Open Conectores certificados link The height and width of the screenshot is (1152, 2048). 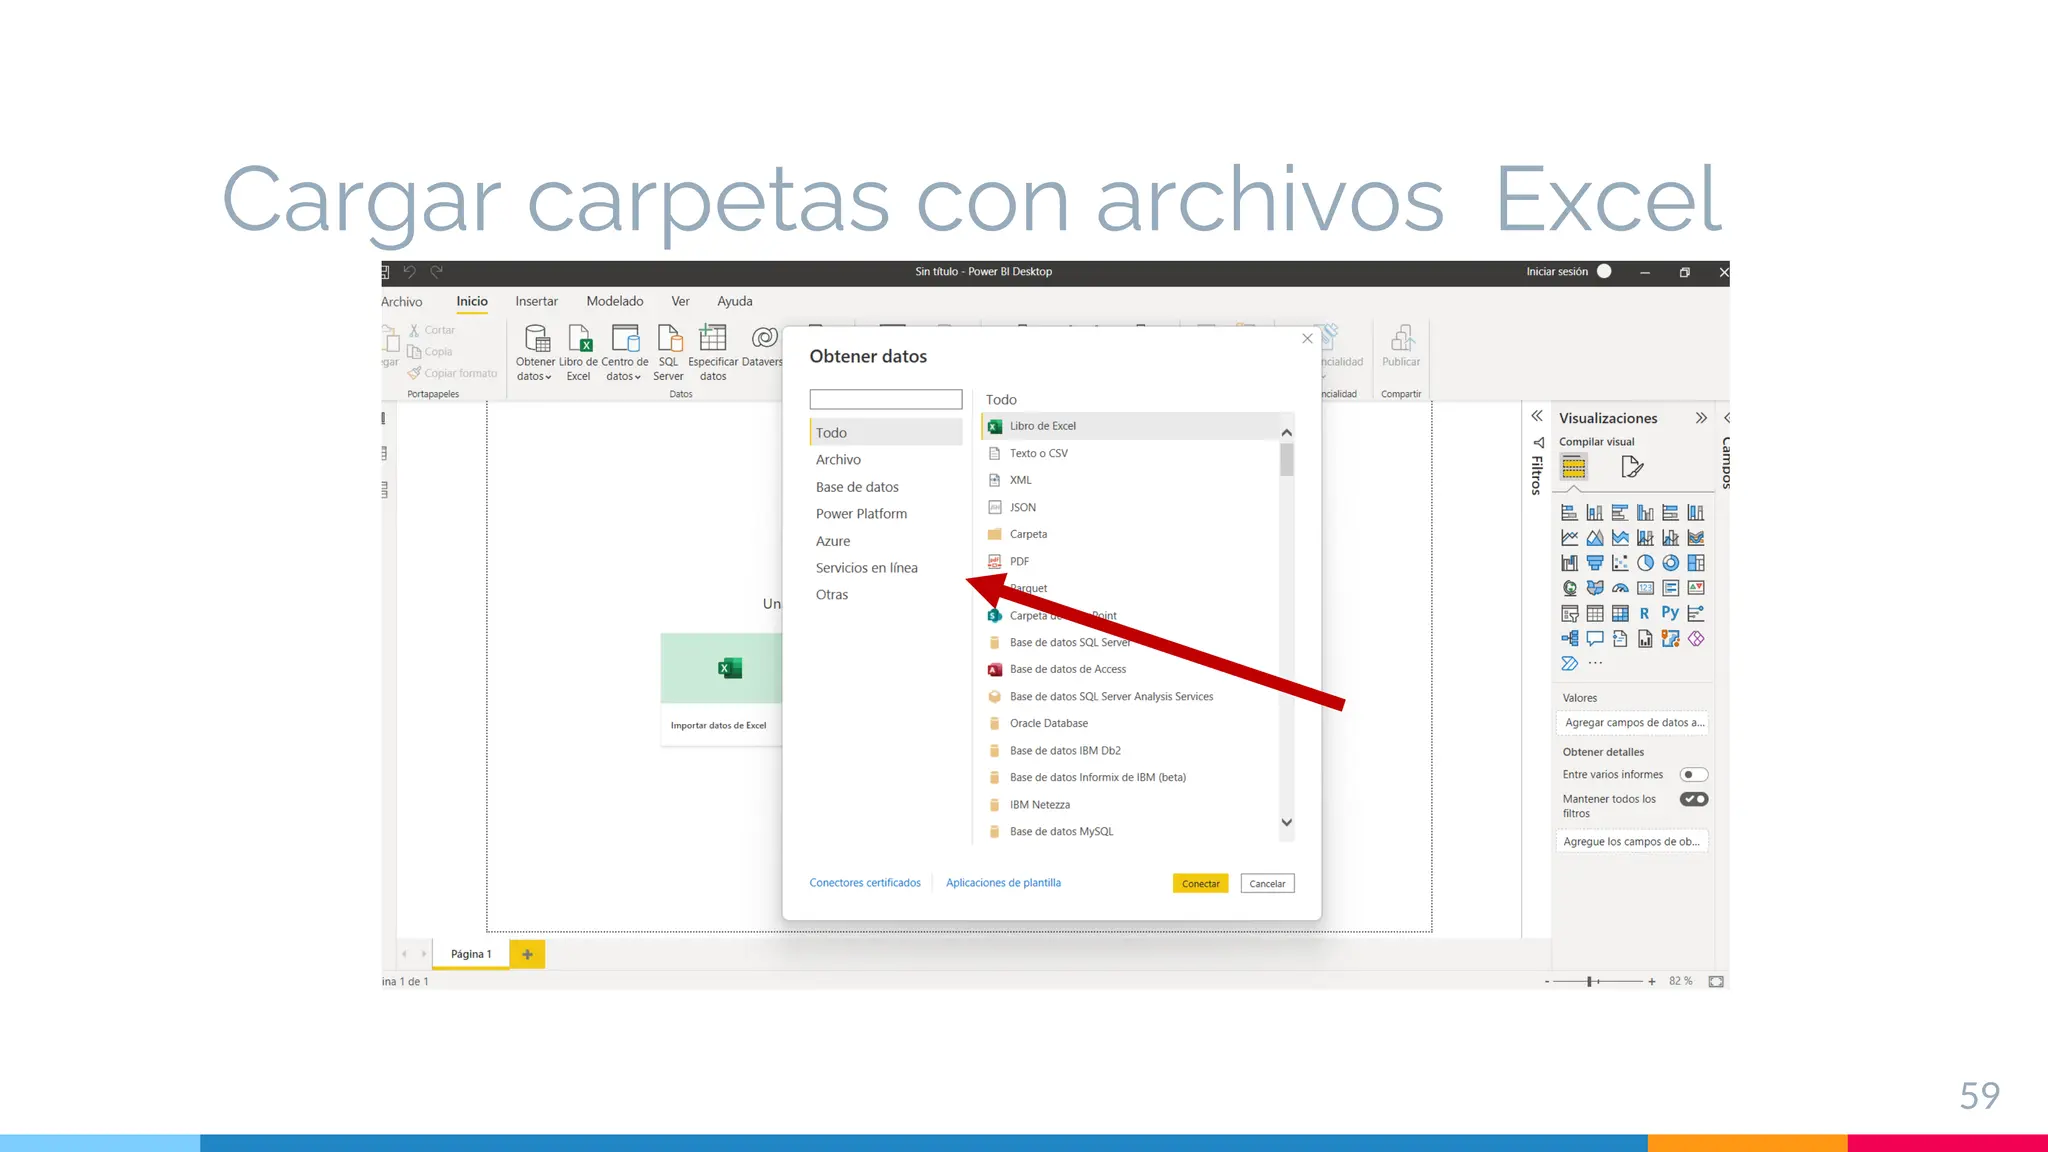[865, 883]
